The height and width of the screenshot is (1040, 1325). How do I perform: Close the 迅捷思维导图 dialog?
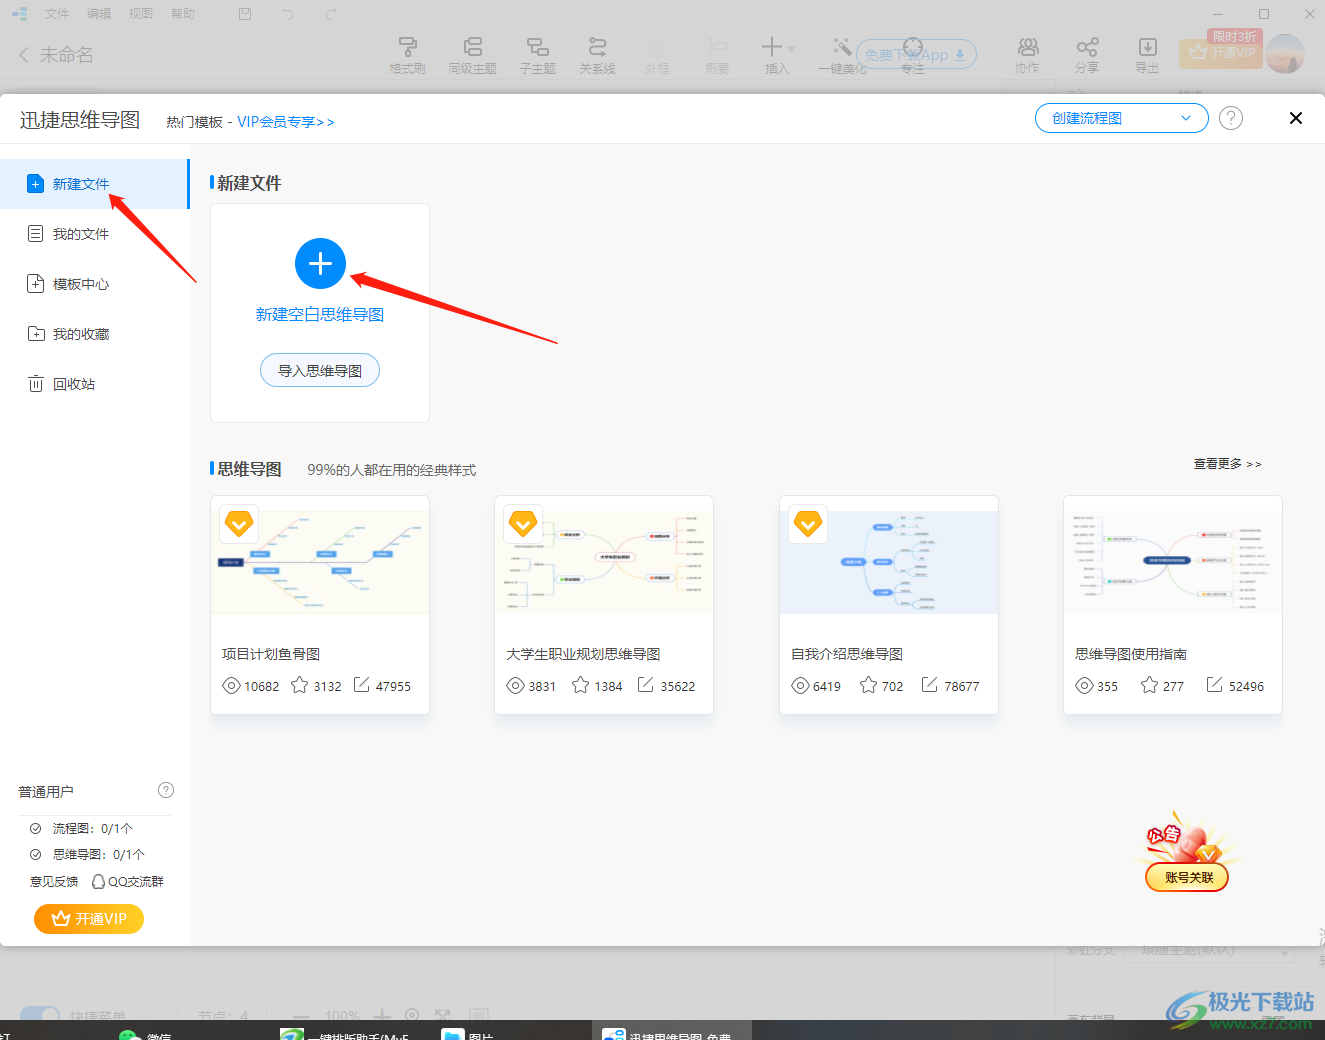tap(1296, 118)
